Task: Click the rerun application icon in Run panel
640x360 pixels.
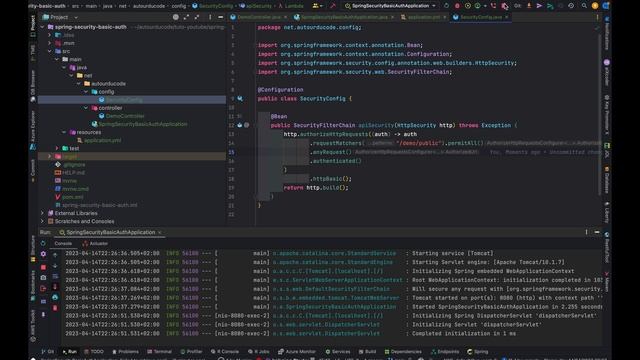Action: click(x=43, y=243)
